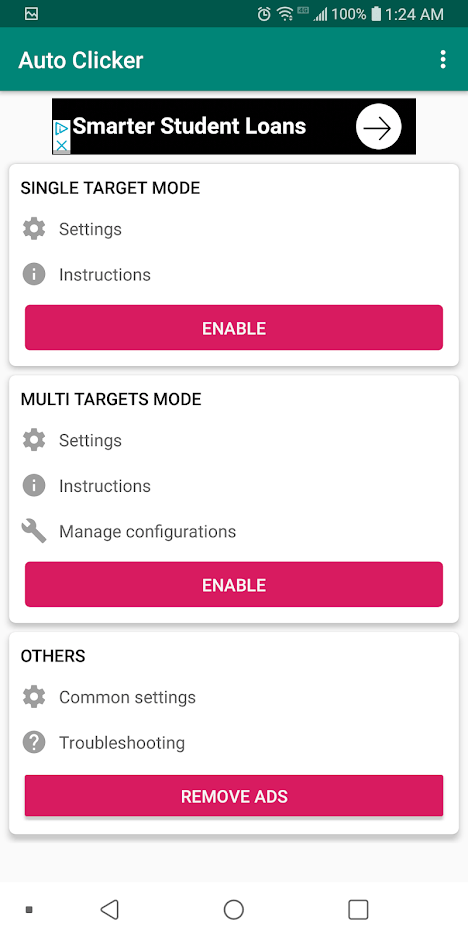Tap the arrow button on the Student Loans ad

click(x=378, y=127)
